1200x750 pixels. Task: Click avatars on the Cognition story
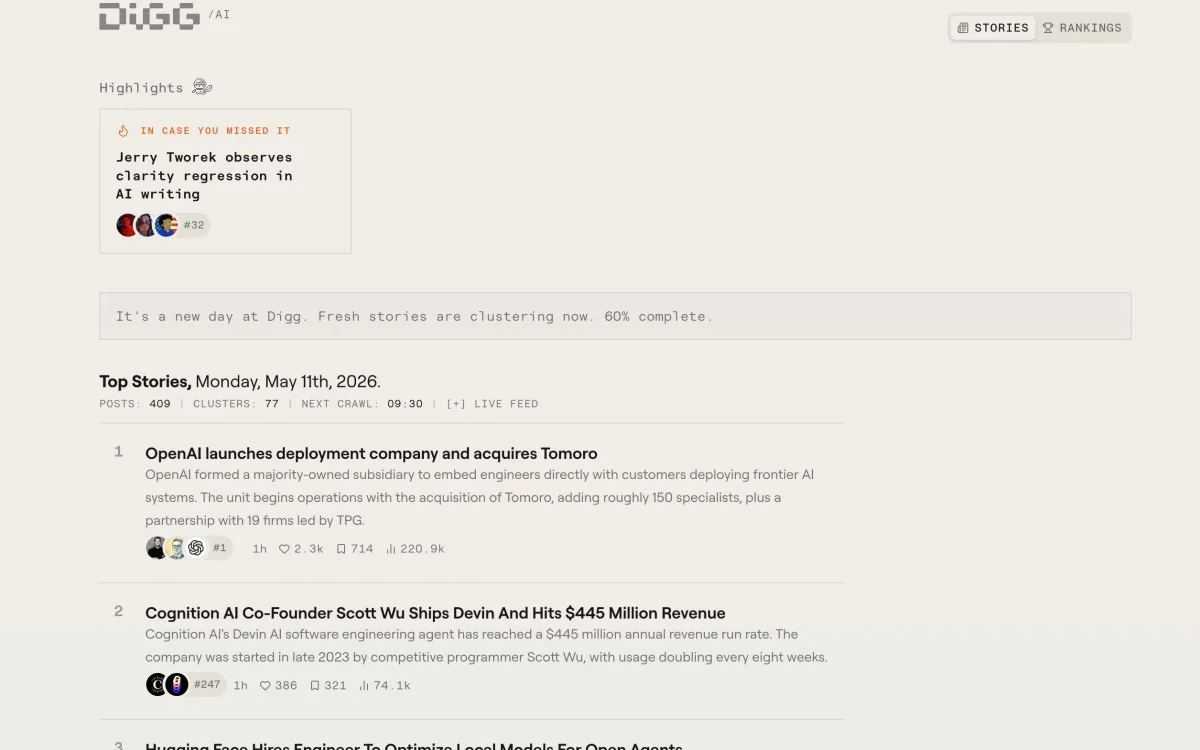[x=167, y=685]
